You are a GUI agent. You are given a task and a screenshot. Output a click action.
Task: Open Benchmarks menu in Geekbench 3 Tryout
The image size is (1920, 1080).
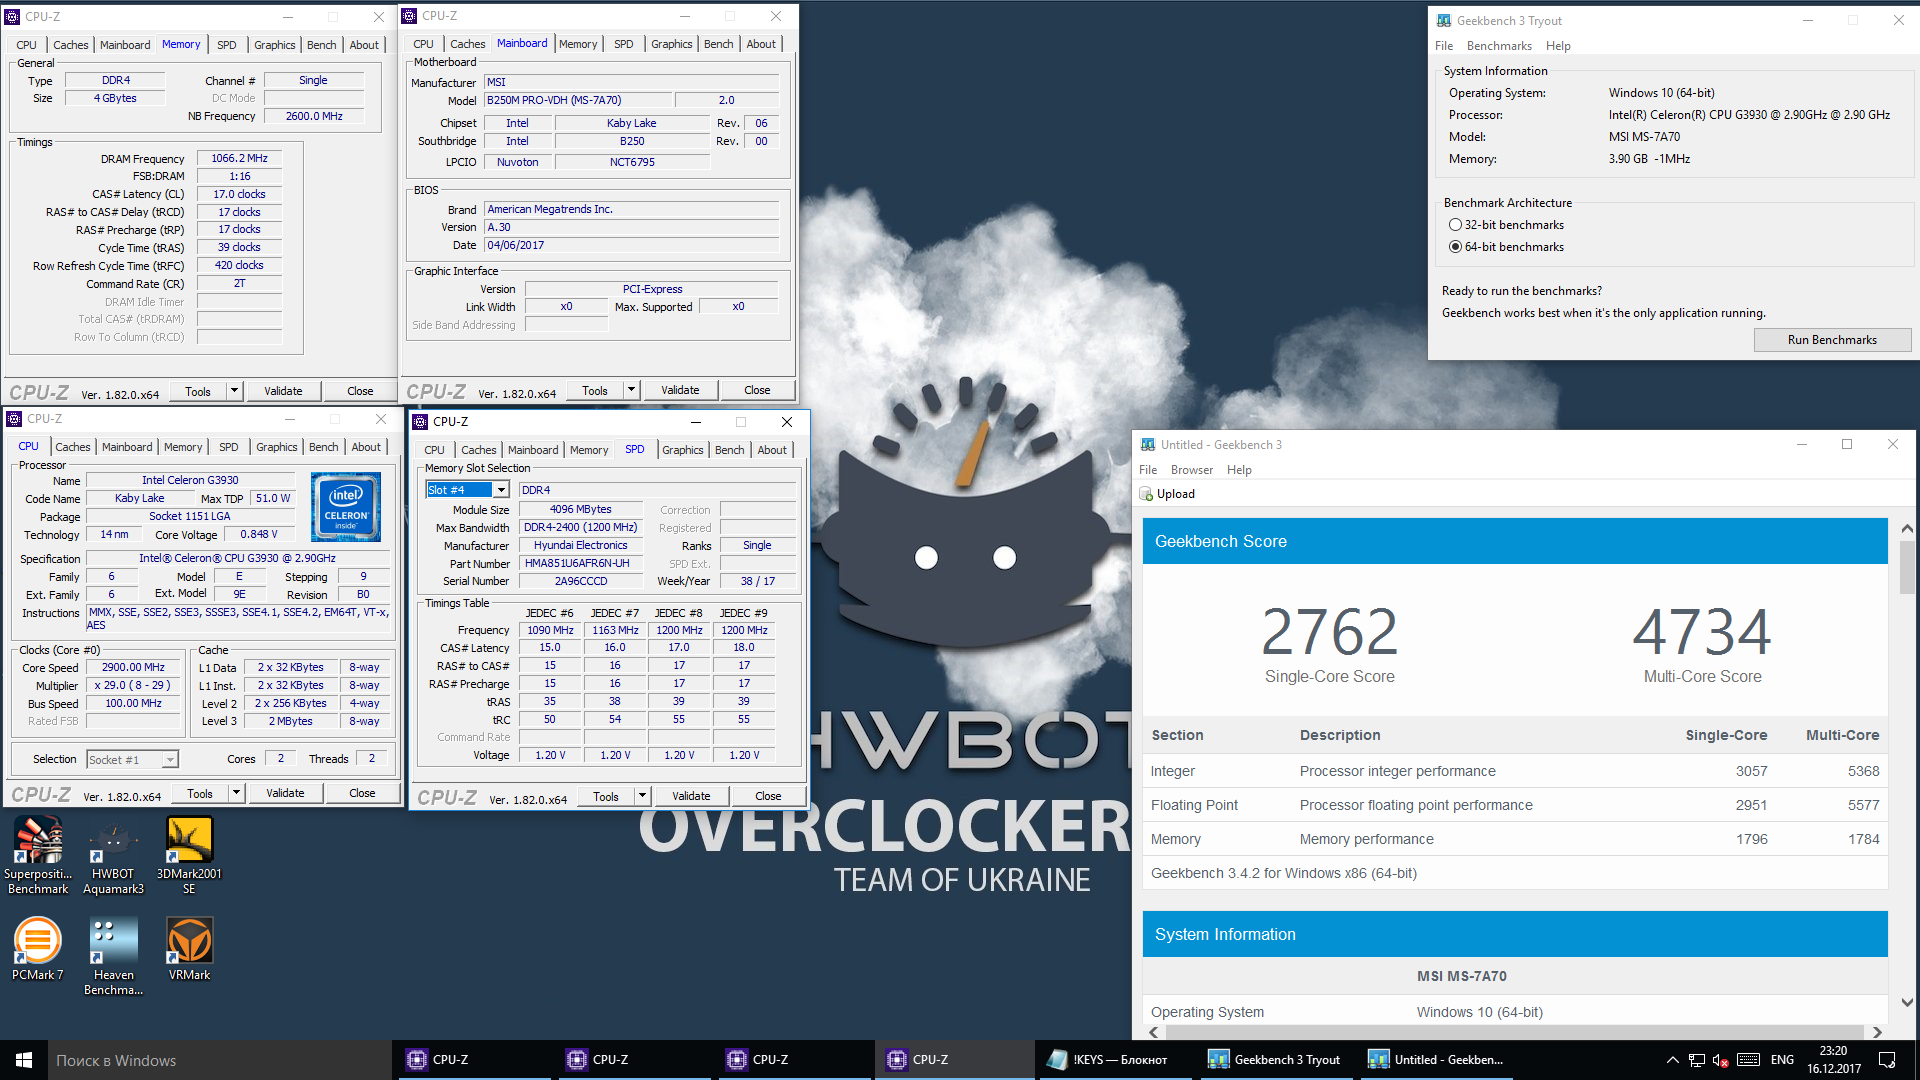[x=1498, y=46]
